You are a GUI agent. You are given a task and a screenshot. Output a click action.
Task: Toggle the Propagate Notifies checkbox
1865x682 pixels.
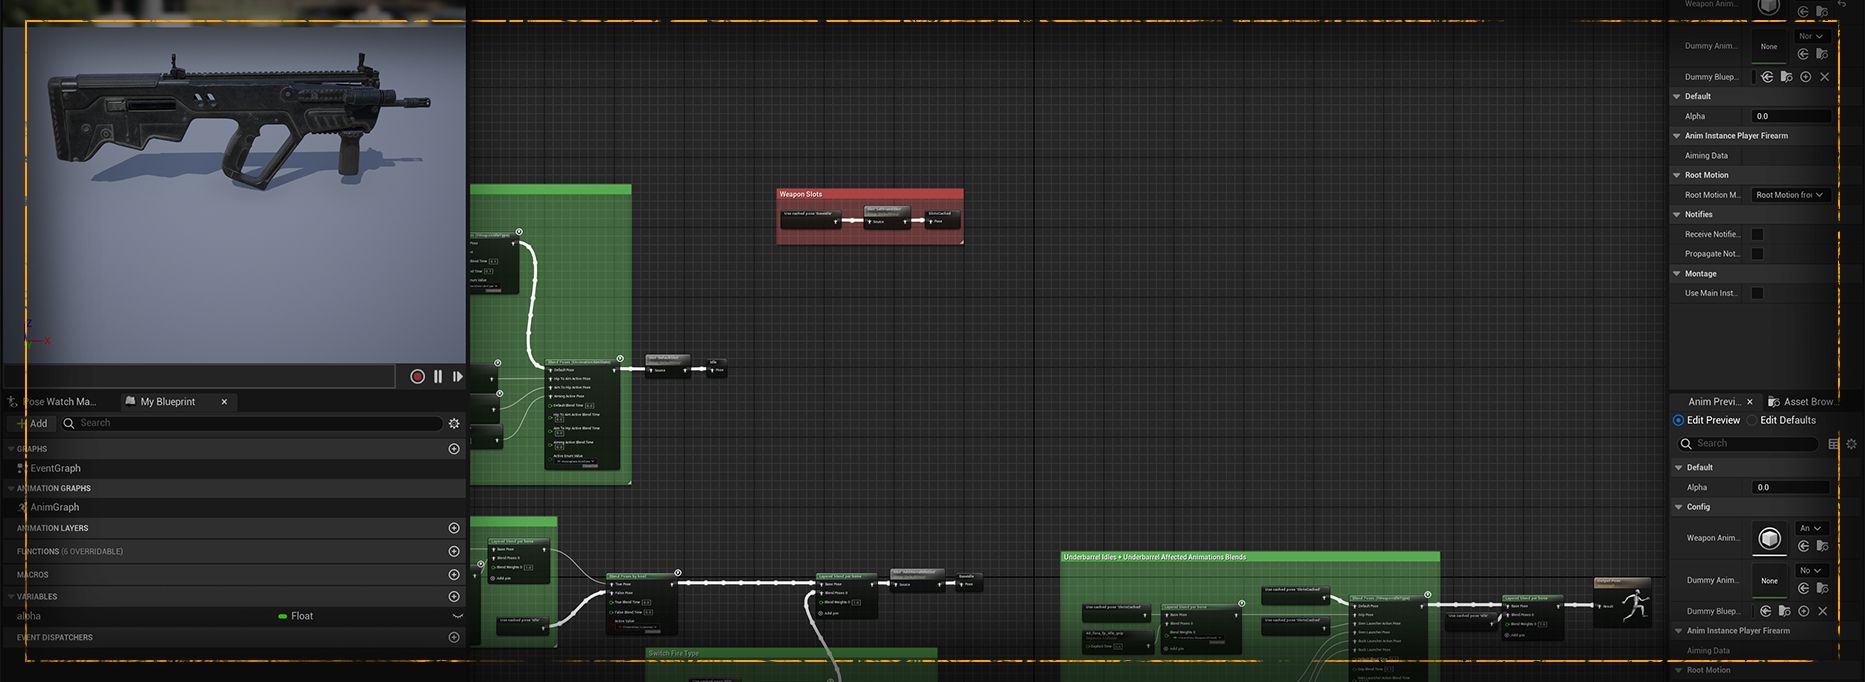click(1757, 254)
